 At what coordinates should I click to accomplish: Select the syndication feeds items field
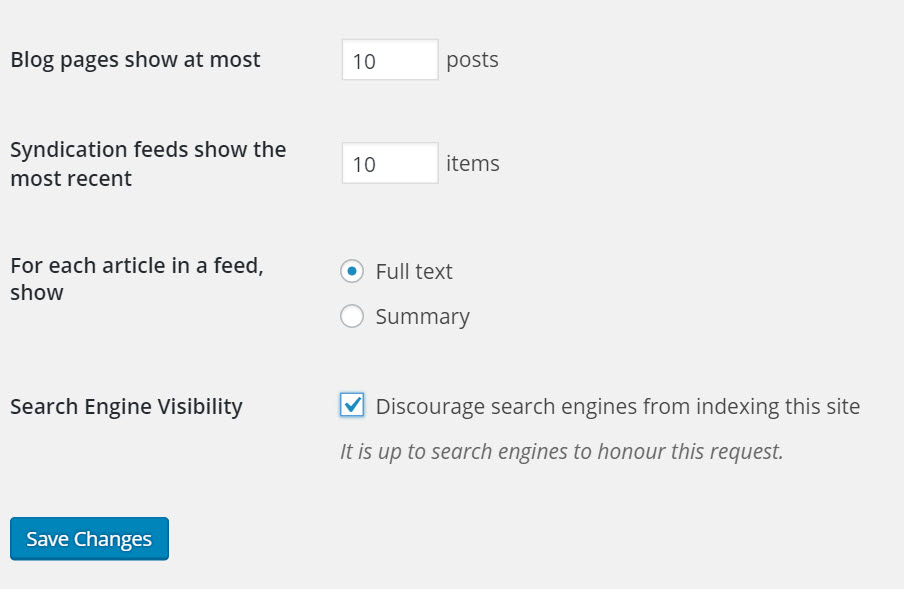coord(389,163)
